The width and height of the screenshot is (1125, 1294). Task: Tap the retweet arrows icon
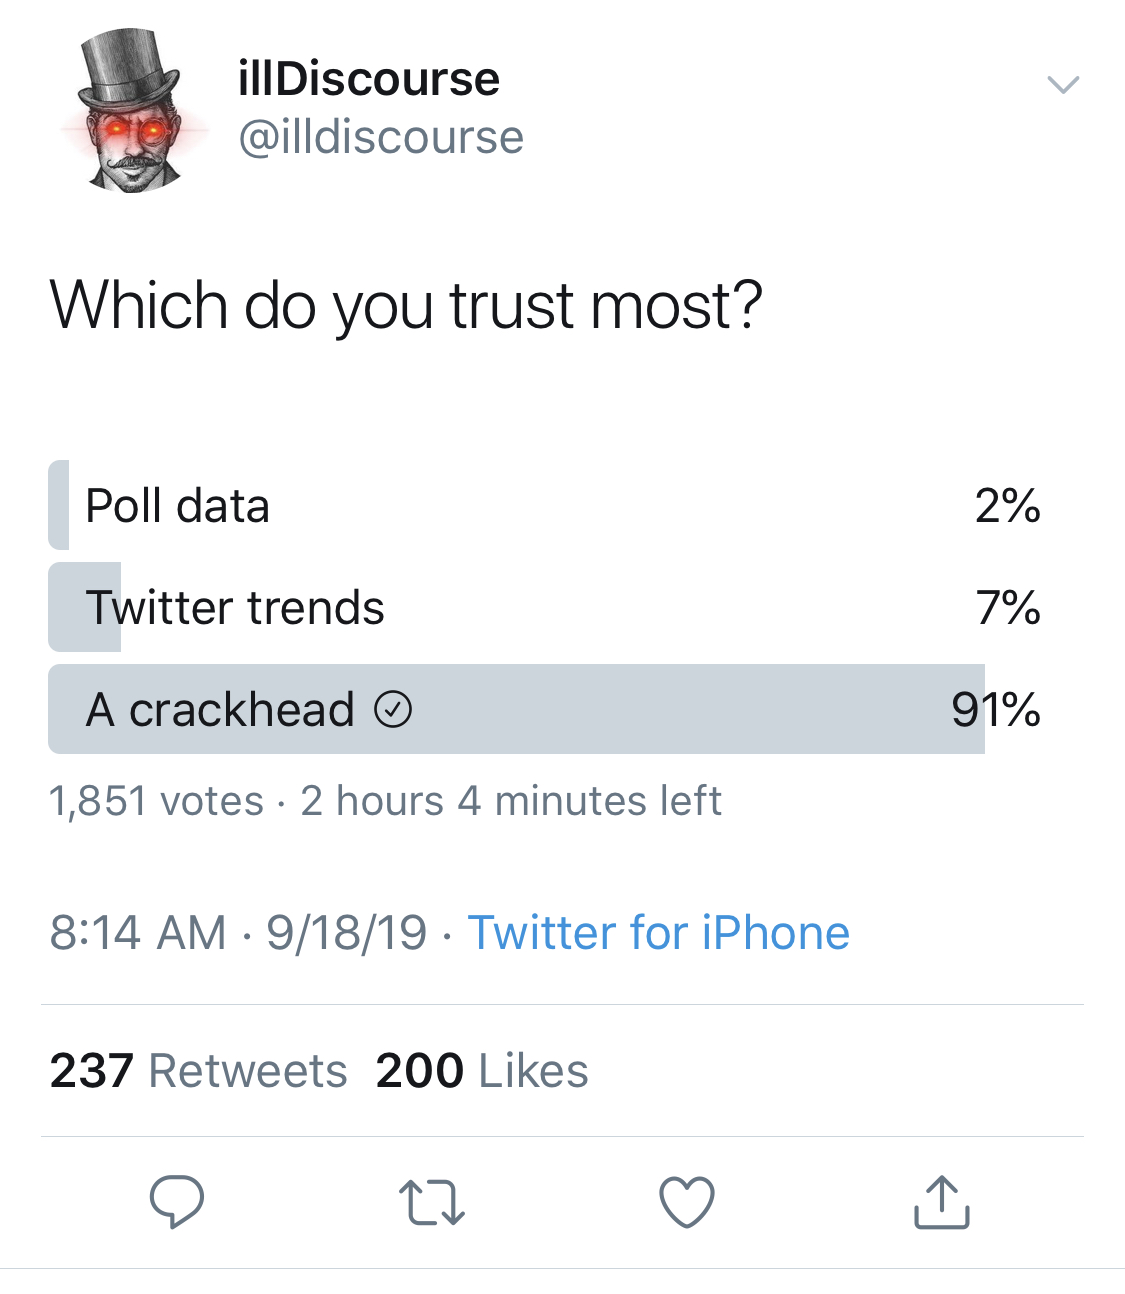(432, 1202)
